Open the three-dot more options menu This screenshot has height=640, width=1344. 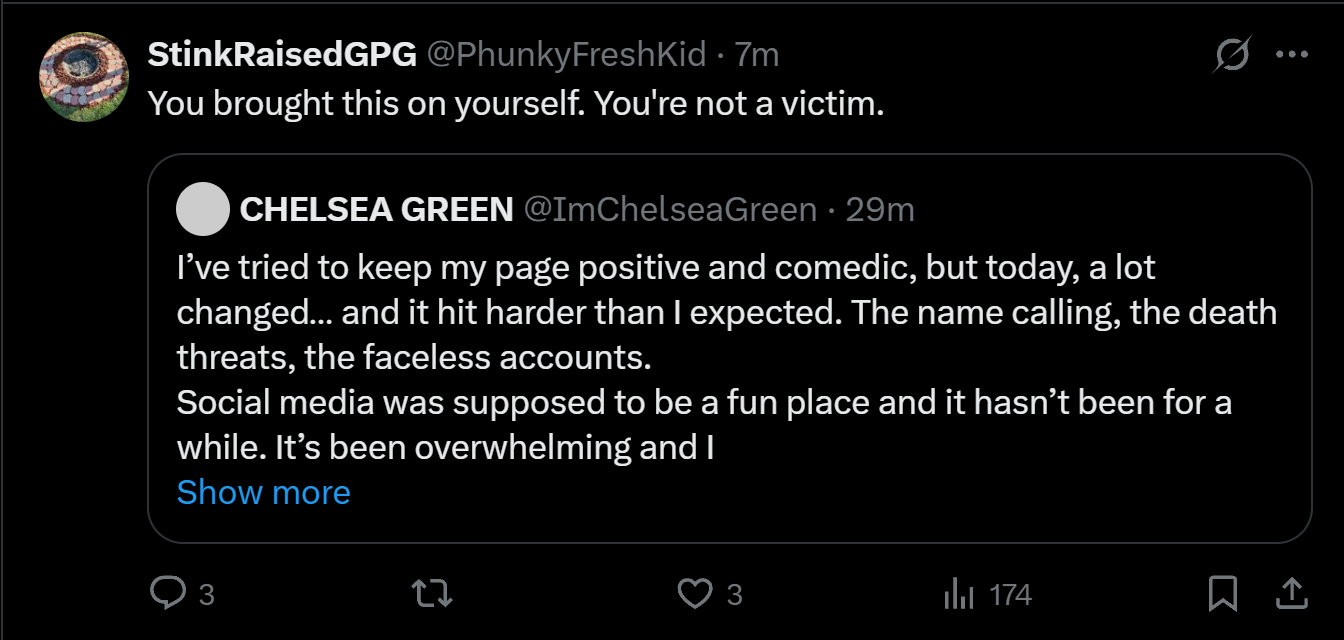pos(1291,55)
